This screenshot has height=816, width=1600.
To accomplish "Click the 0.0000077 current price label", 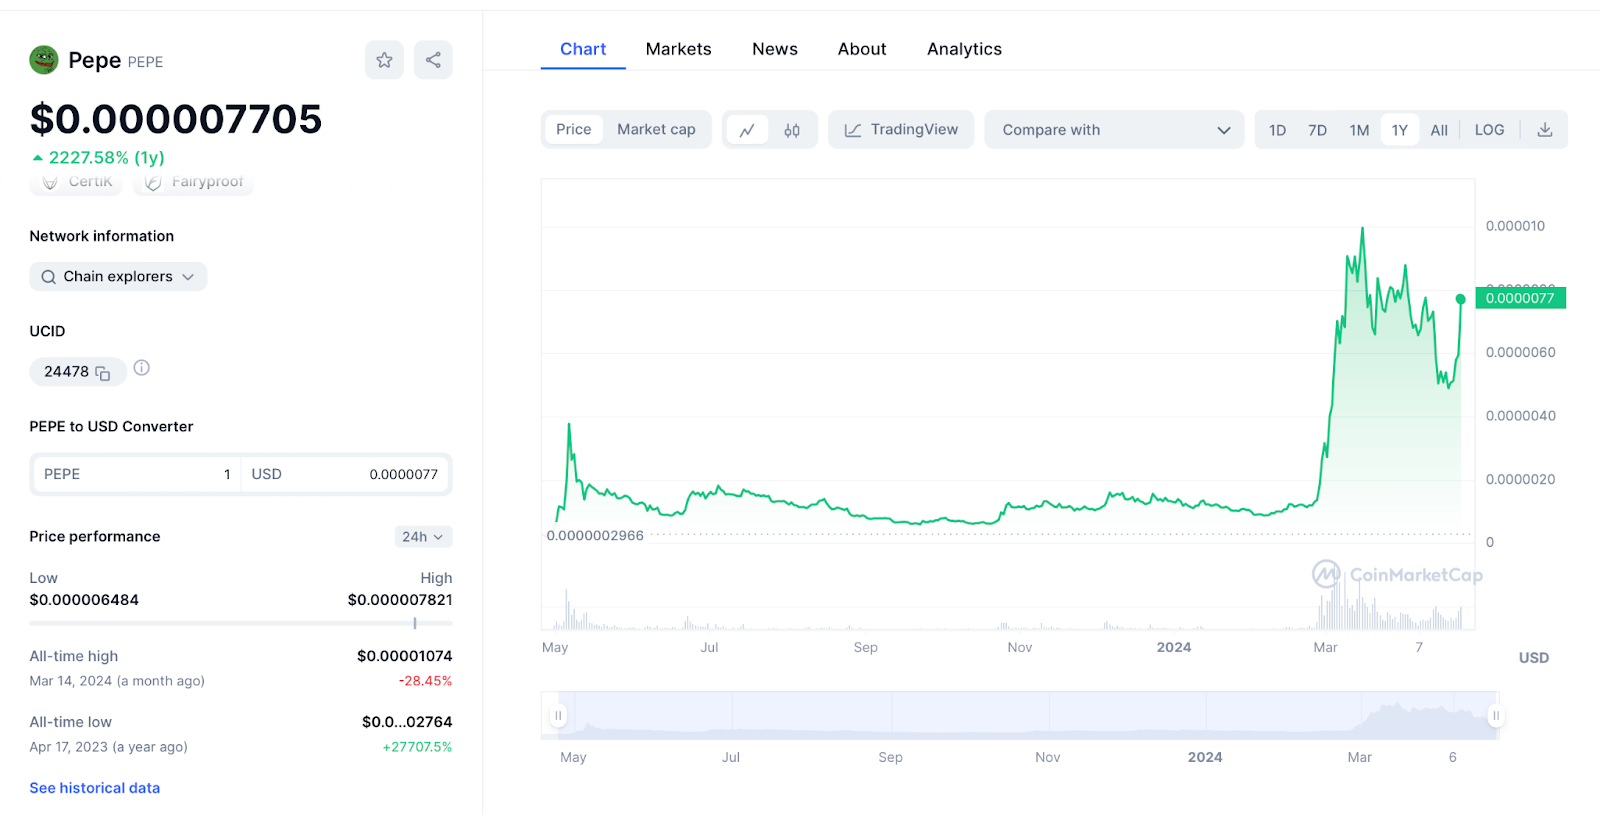I will [x=1521, y=298].
